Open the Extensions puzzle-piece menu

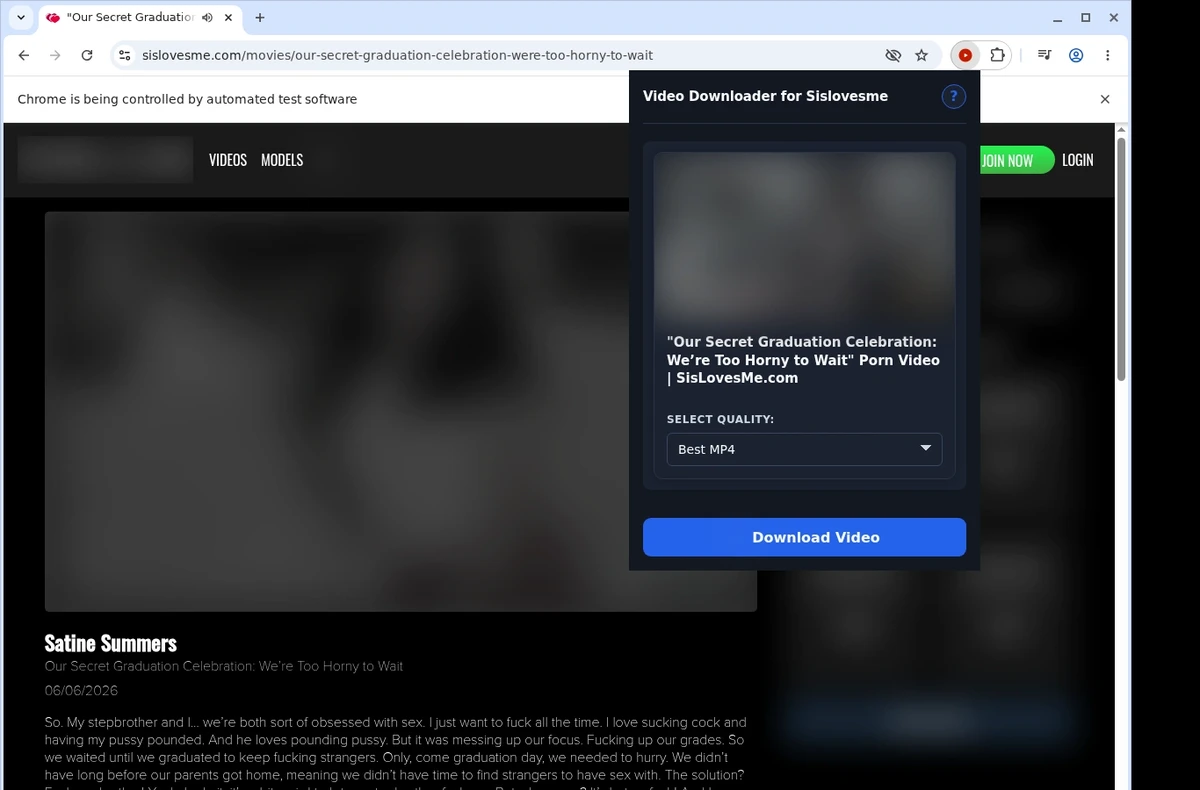997,56
